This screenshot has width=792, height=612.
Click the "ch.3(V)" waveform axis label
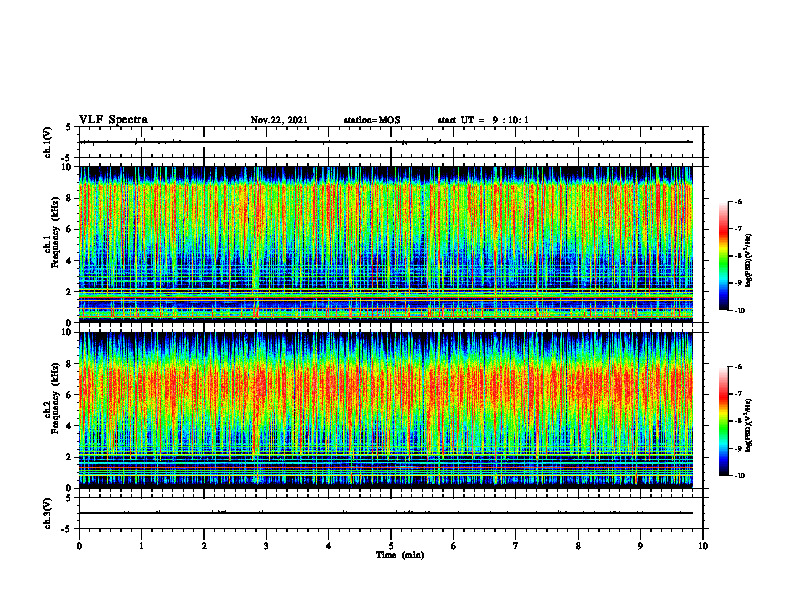(48, 513)
